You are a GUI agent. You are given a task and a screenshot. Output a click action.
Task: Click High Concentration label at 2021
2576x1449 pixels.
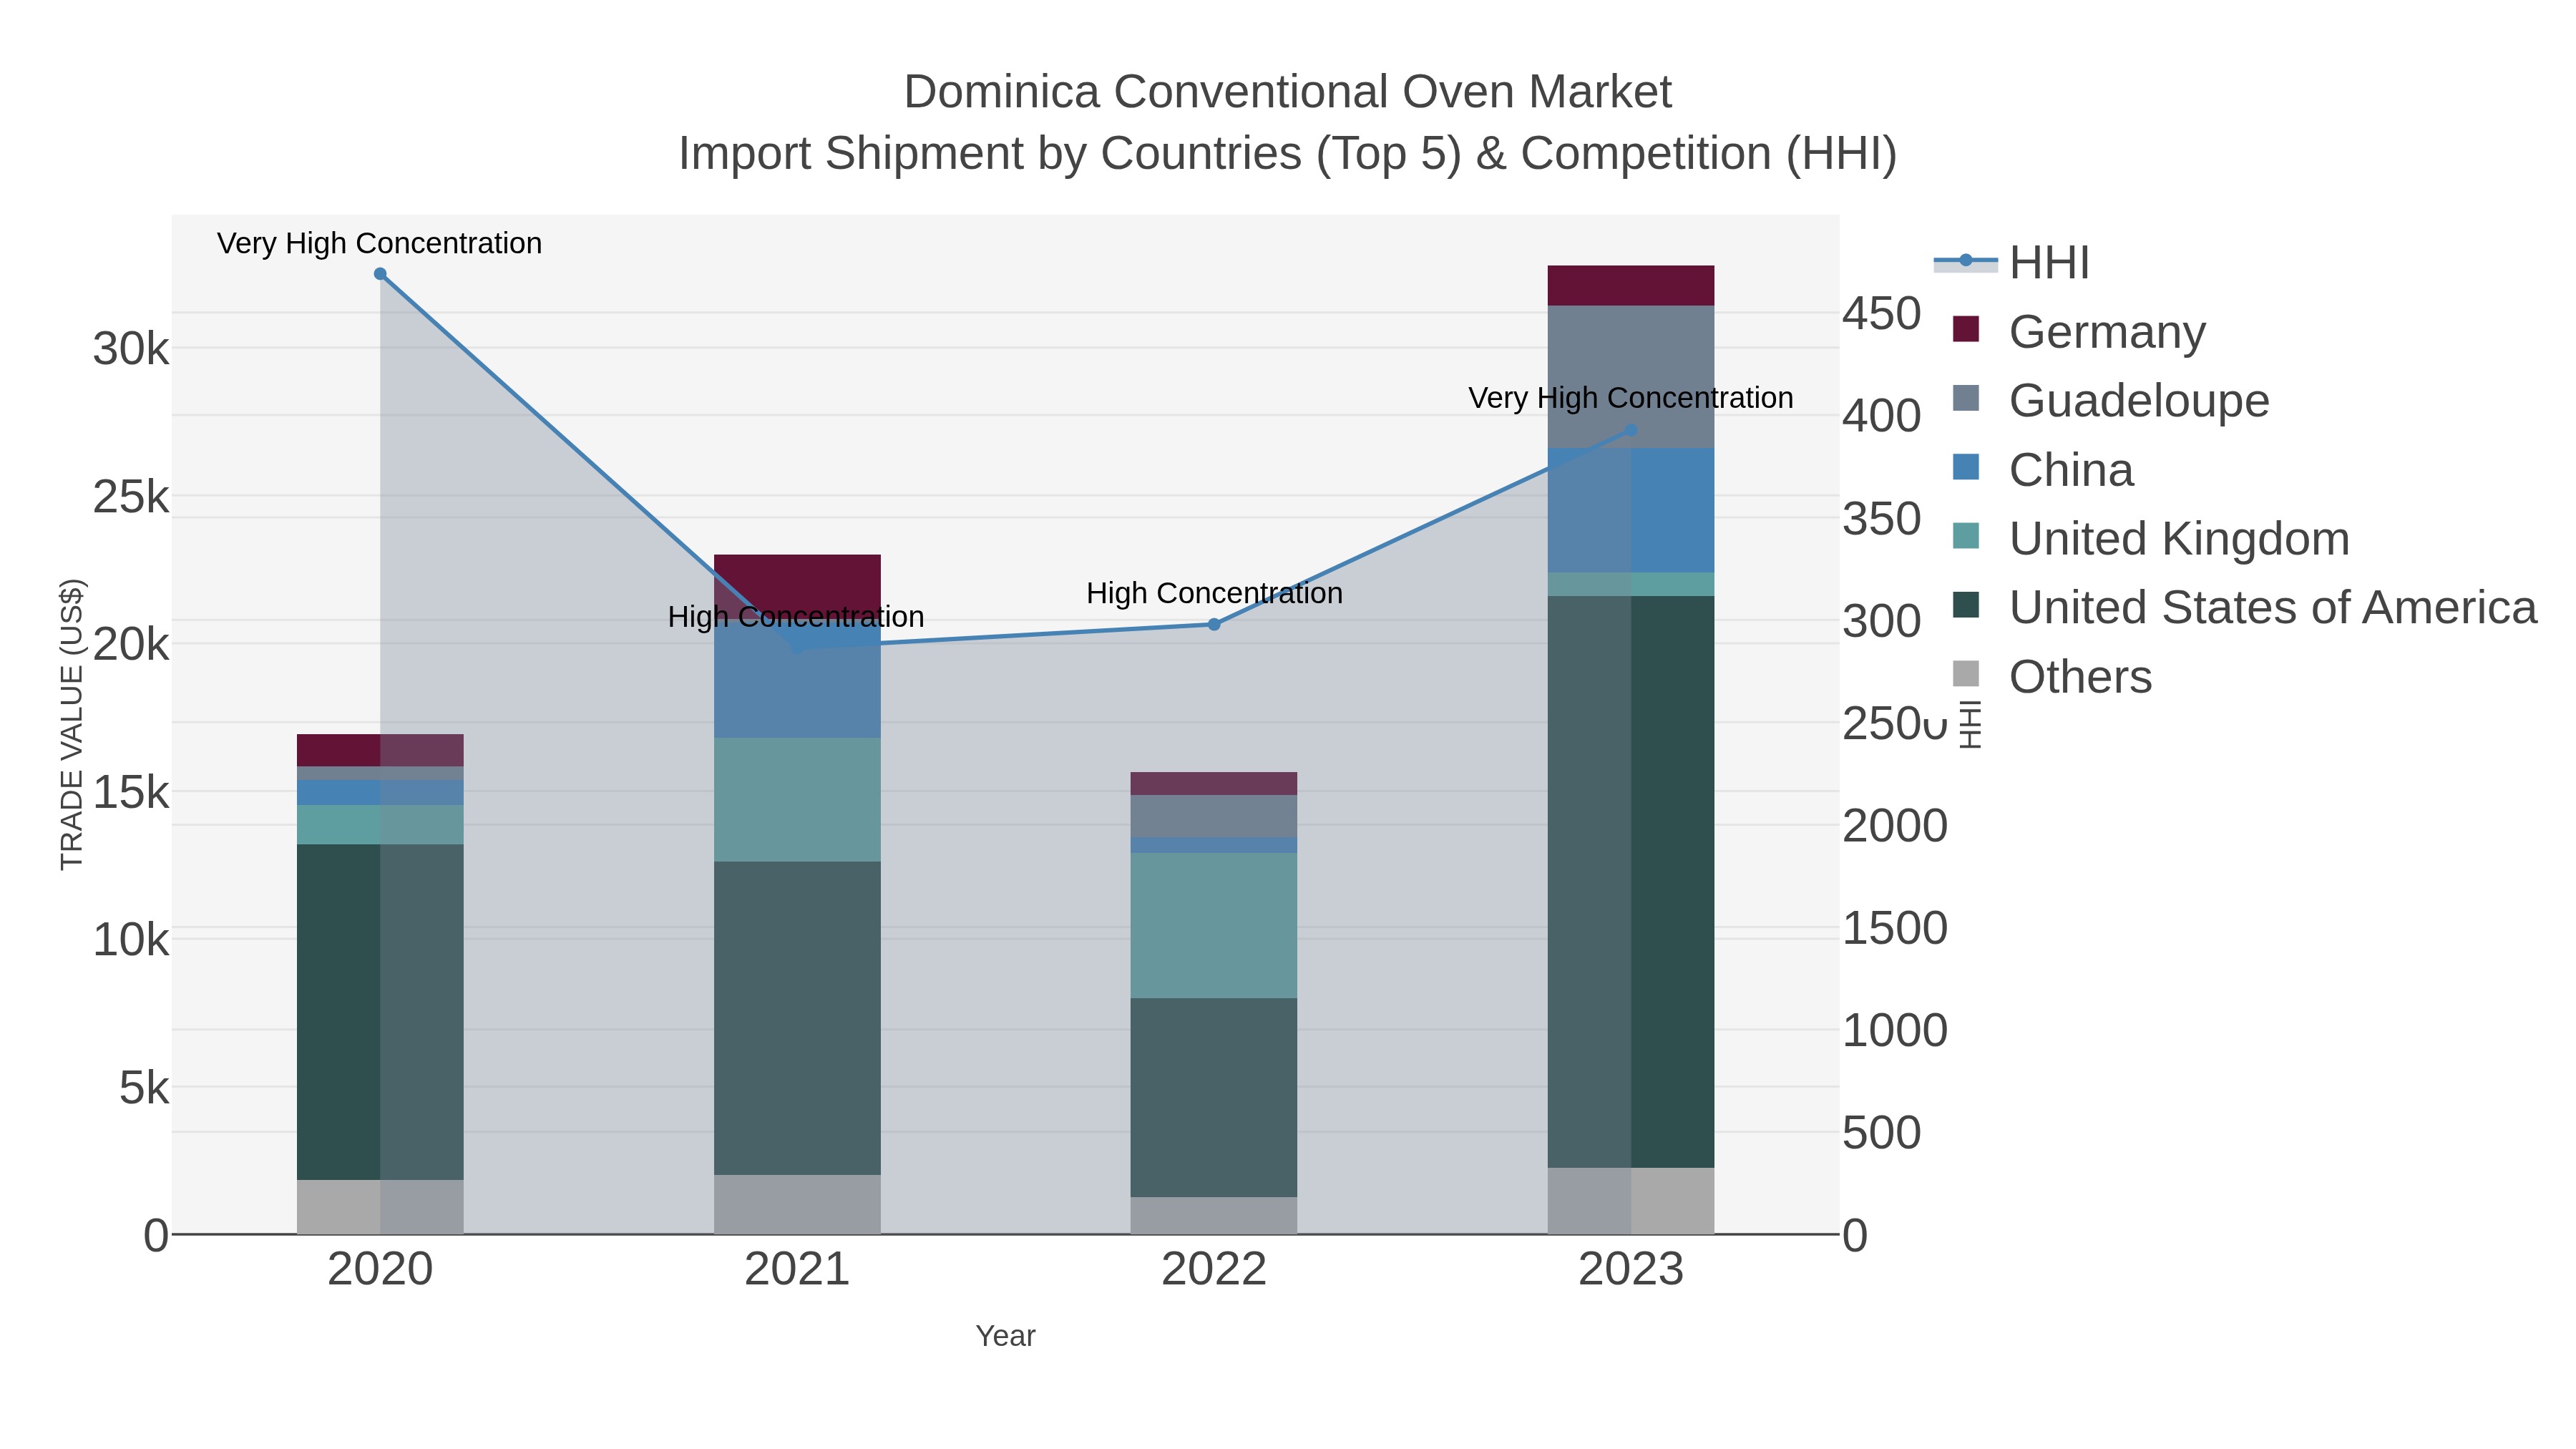pos(796,617)
